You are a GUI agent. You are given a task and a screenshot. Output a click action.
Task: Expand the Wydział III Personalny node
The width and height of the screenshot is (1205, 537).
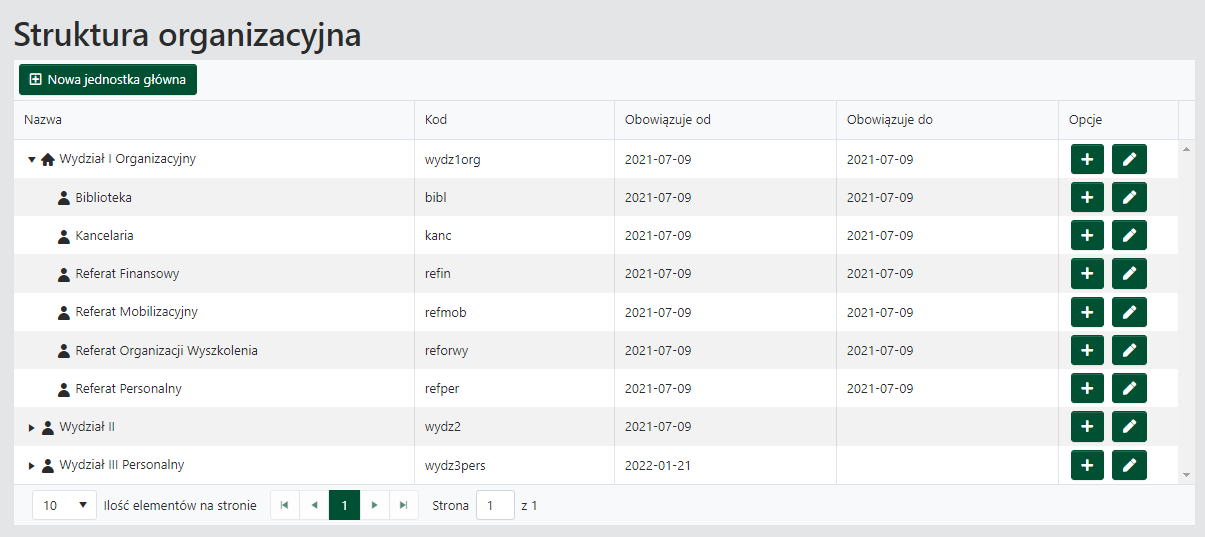32,466
